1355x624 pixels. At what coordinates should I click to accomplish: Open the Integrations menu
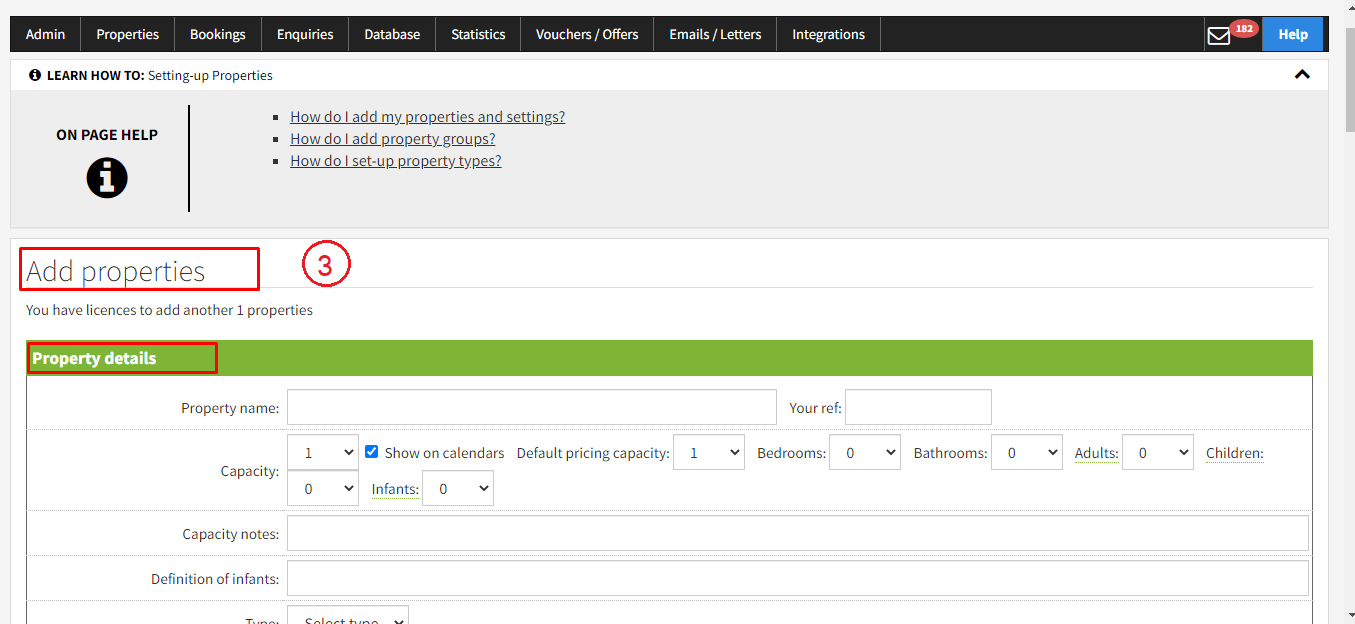pos(828,34)
